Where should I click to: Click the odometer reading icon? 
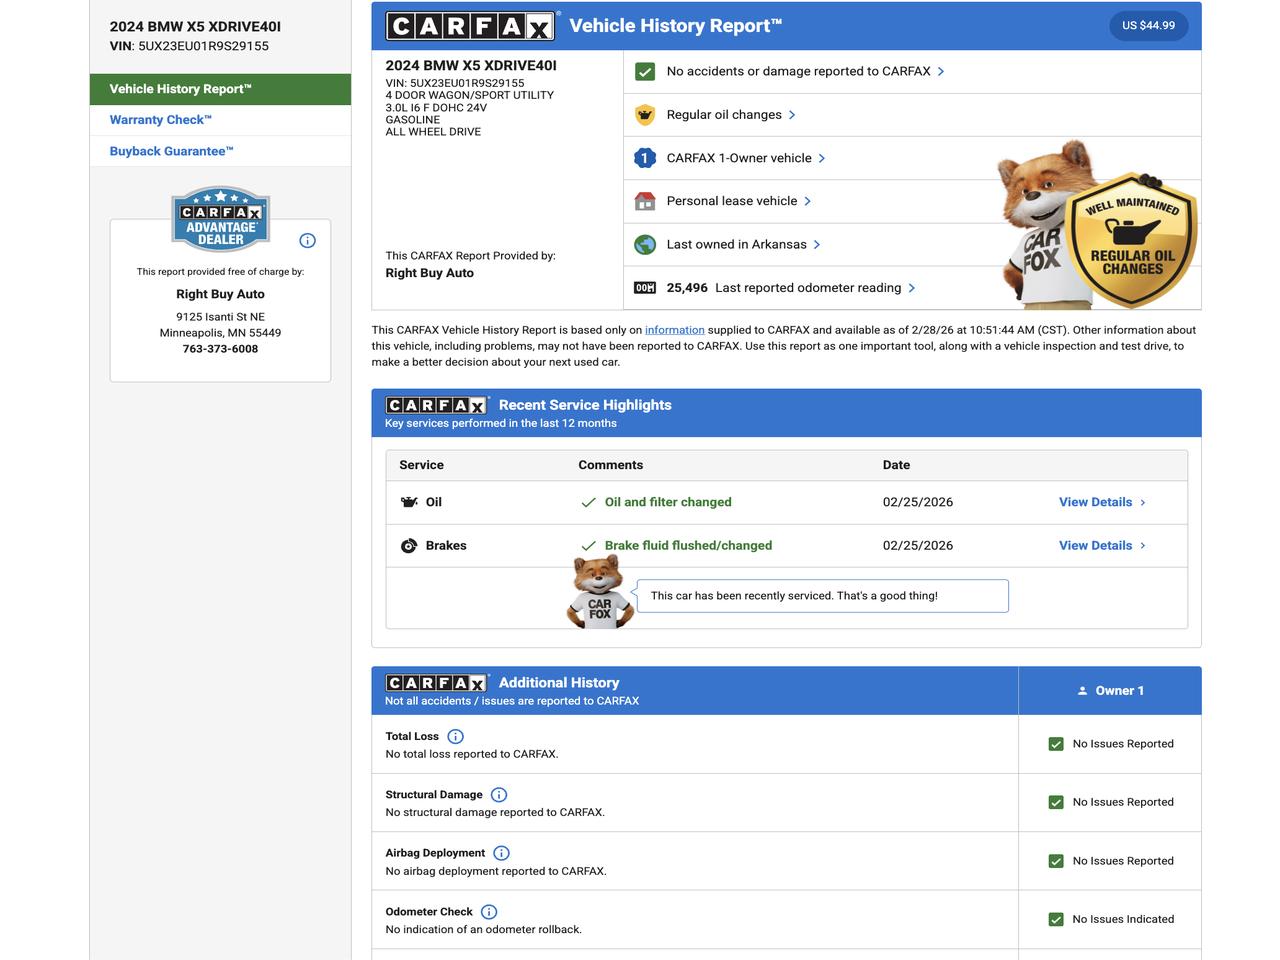(645, 288)
